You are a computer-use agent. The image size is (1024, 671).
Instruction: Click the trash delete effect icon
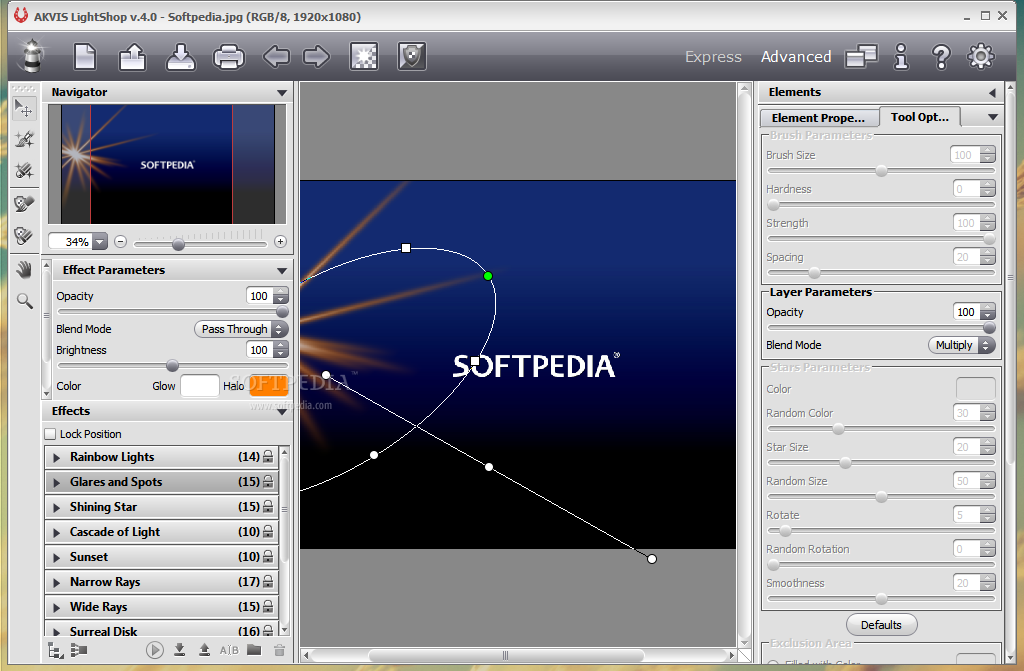point(280,650)
